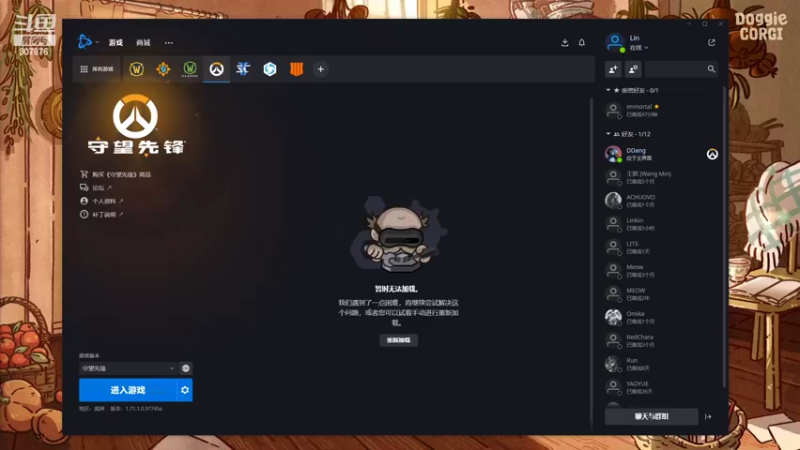Image resolution: width=800 pixels, height=450 pixels.
Task: Open the StarCraft II game tab
Action: (243, 69)
